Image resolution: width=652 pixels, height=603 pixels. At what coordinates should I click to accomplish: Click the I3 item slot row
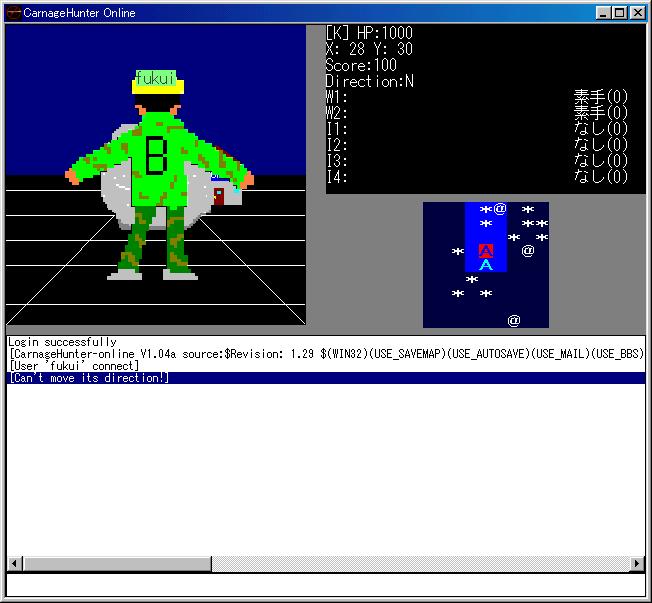pyautogui.click(x=477, y=161)
